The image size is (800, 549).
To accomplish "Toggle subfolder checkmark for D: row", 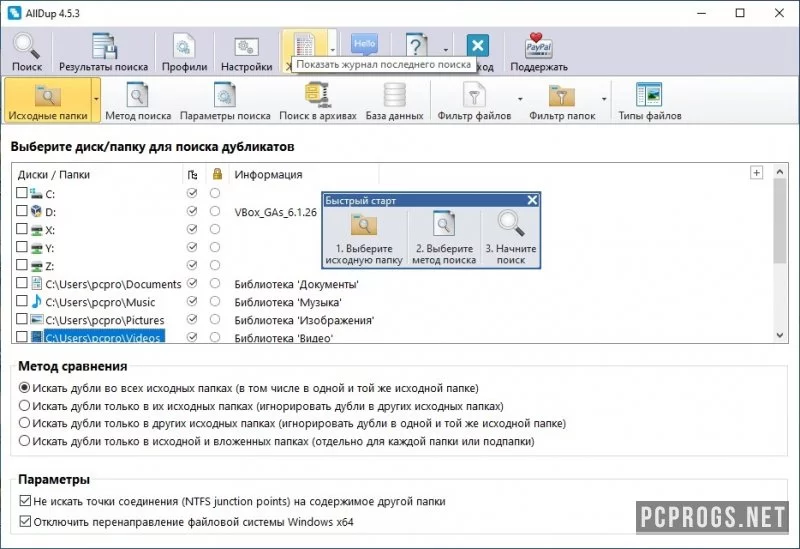I will pyautogui.click(x=192, y=211).
